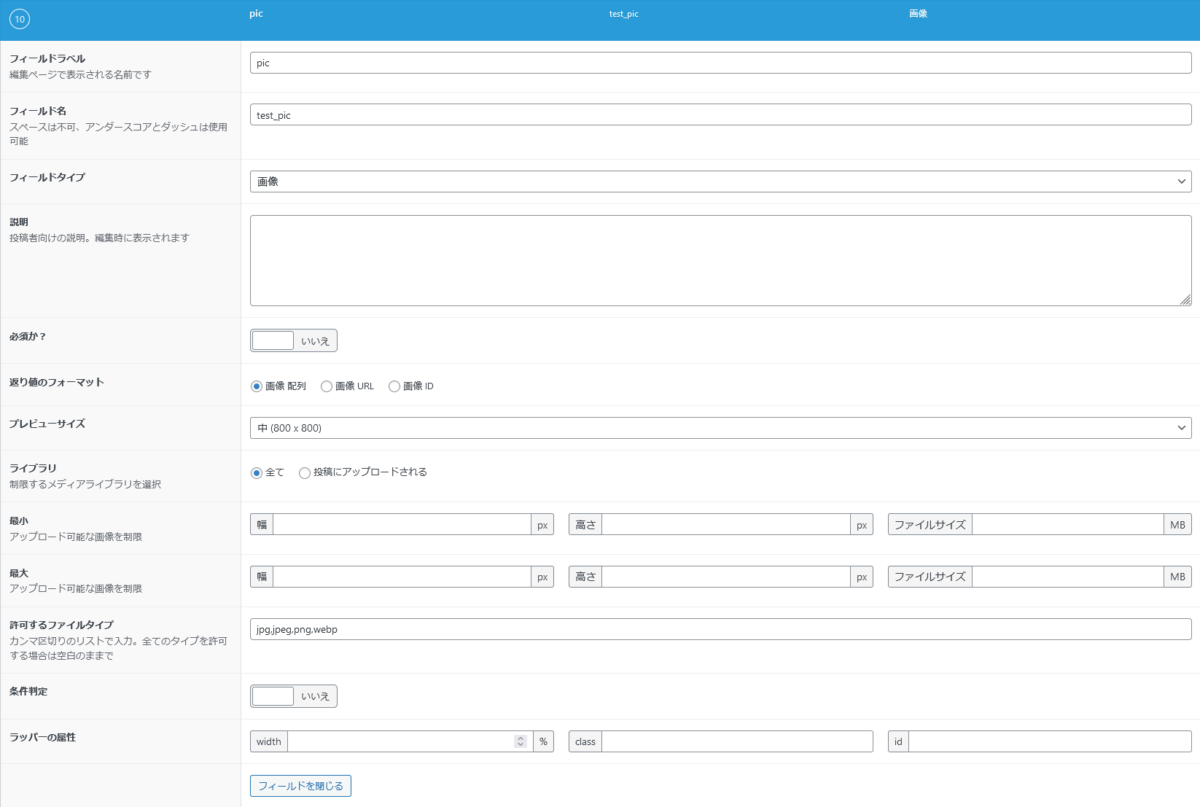Open the プレビューサイズ dropdown showing 中 (800 x 800)

pyautogui.click(x=720, y=428)
